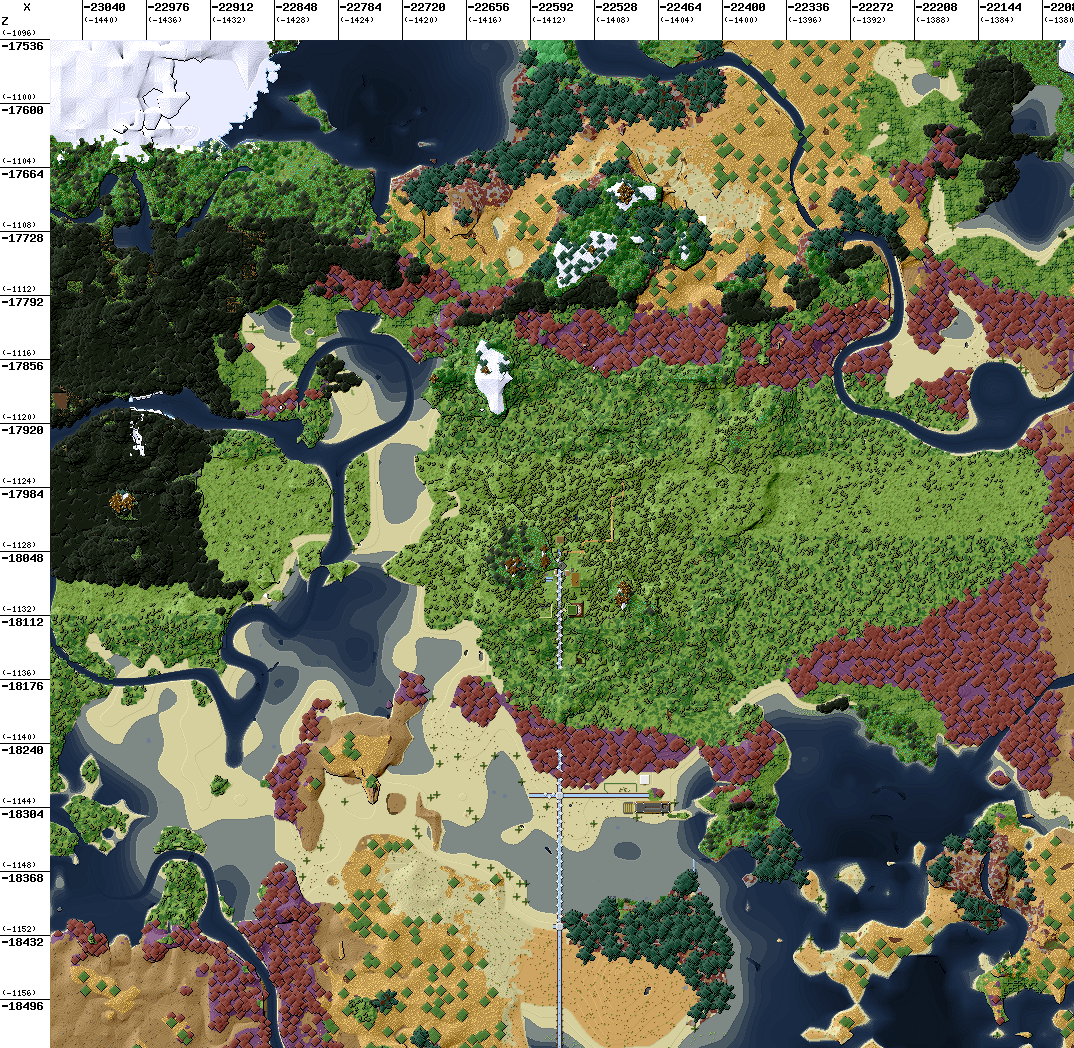Screen dimensions: 1074x1048
Task: Click the Z axis header letter
Action: tap(6, 21)
